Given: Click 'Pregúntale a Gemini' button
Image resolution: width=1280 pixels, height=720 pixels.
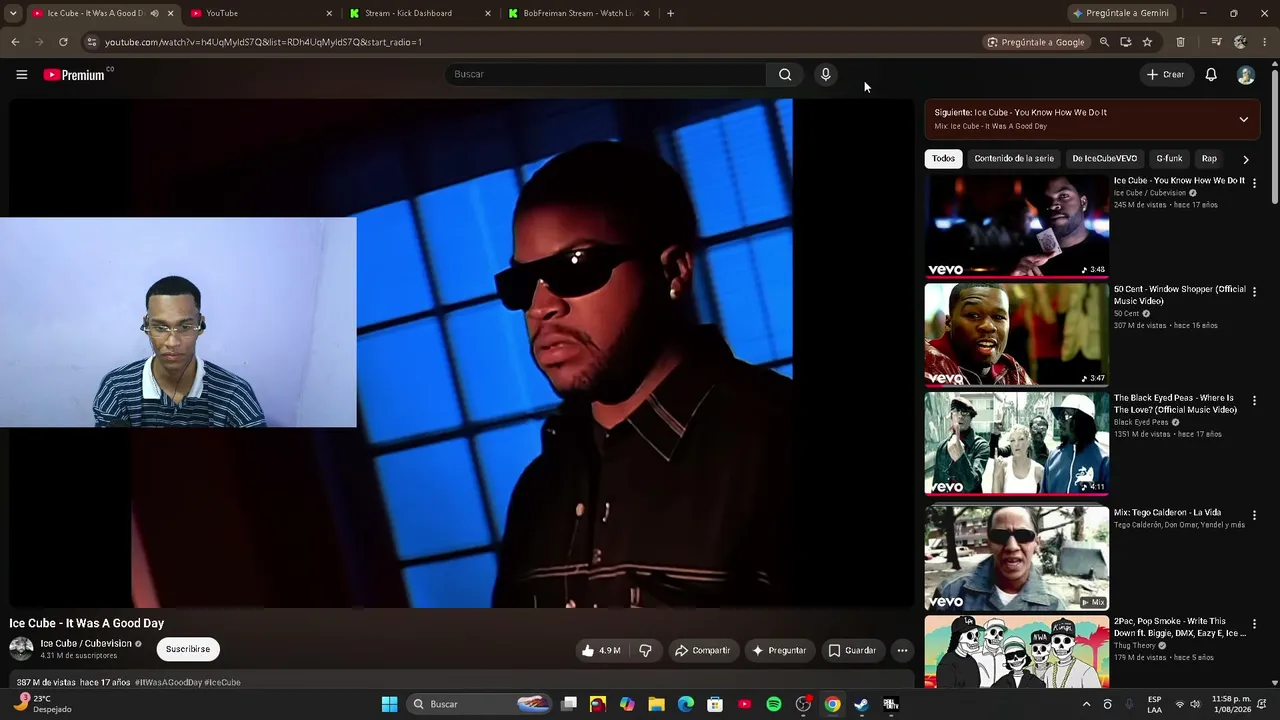Looking at the screenshot, I should coord(1119,13).
